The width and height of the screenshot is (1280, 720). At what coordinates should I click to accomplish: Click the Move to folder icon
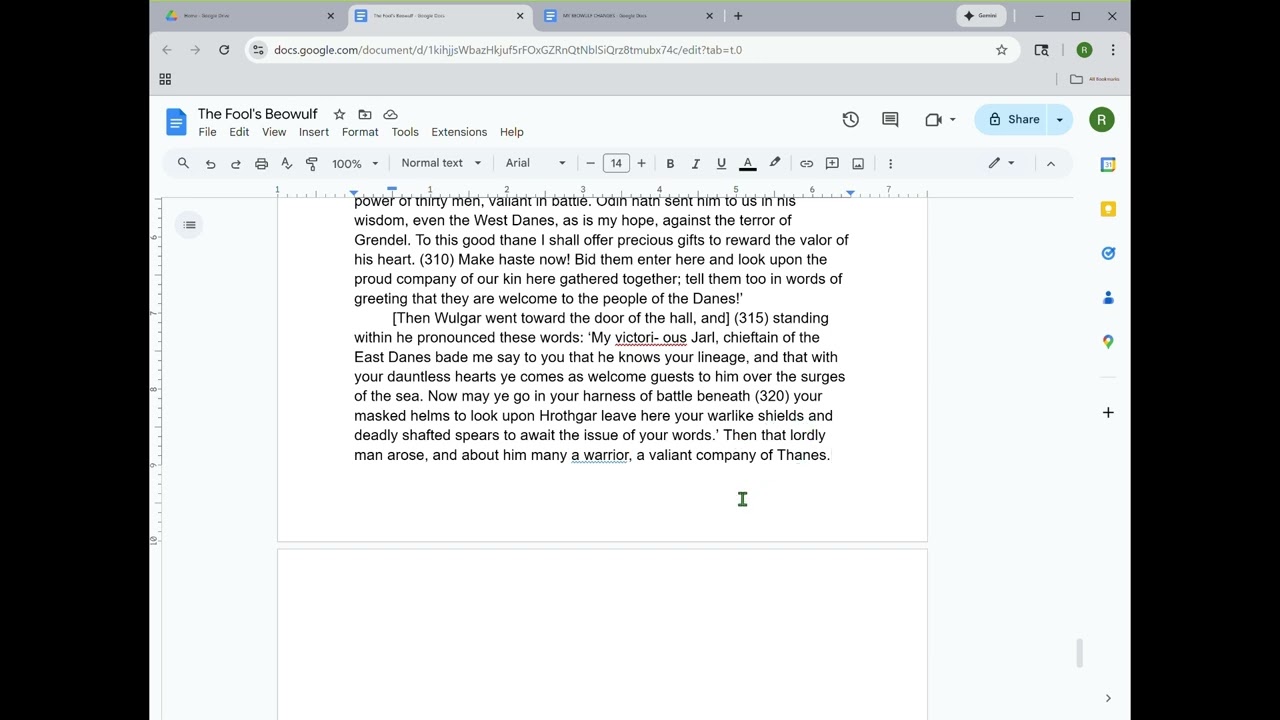click(365, 115)
